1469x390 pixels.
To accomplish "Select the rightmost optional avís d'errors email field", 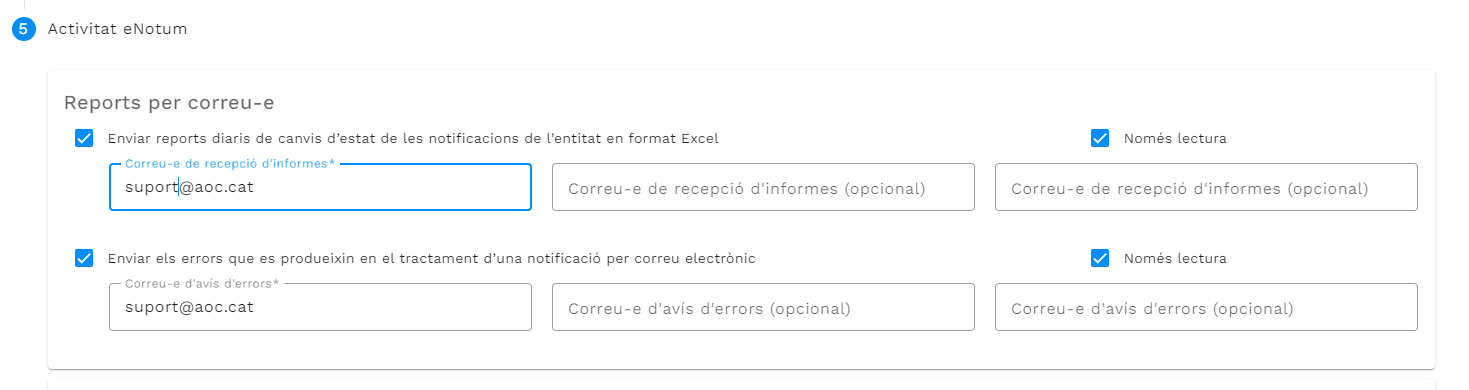I will pyautogui.click(x=1206, y=307).
